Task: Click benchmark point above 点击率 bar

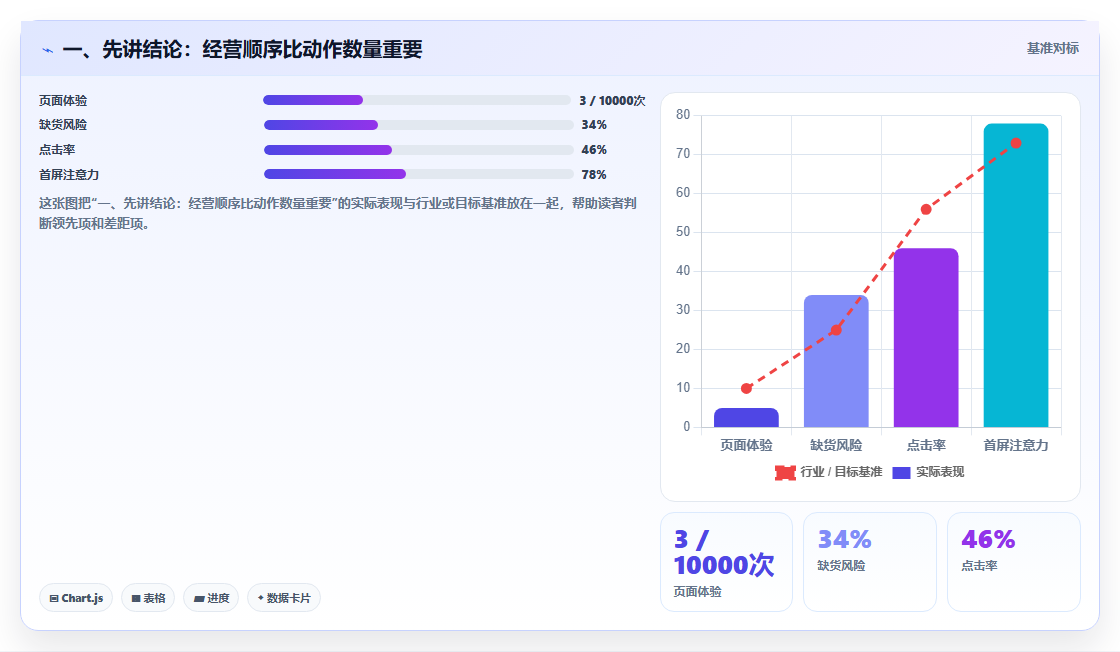Action: [926, 209]
